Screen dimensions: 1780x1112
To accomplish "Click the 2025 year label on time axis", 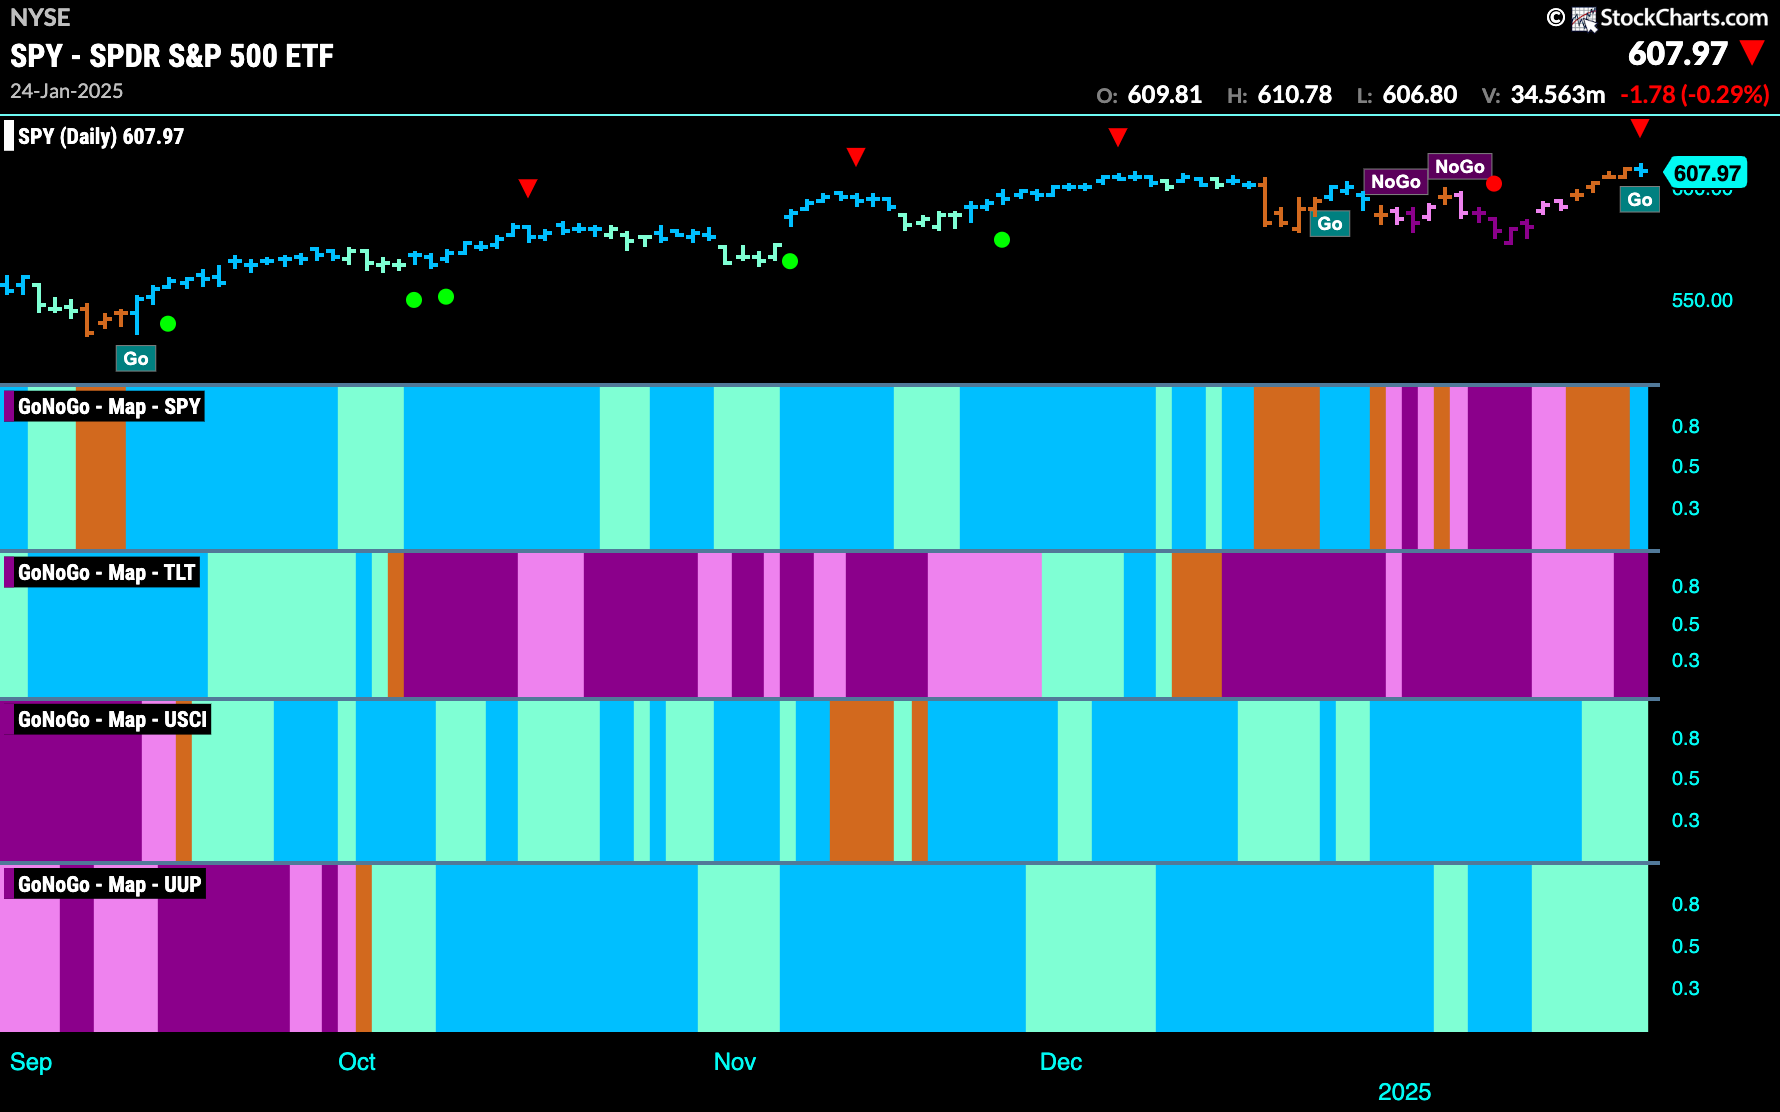I will pos(1404,1092).
